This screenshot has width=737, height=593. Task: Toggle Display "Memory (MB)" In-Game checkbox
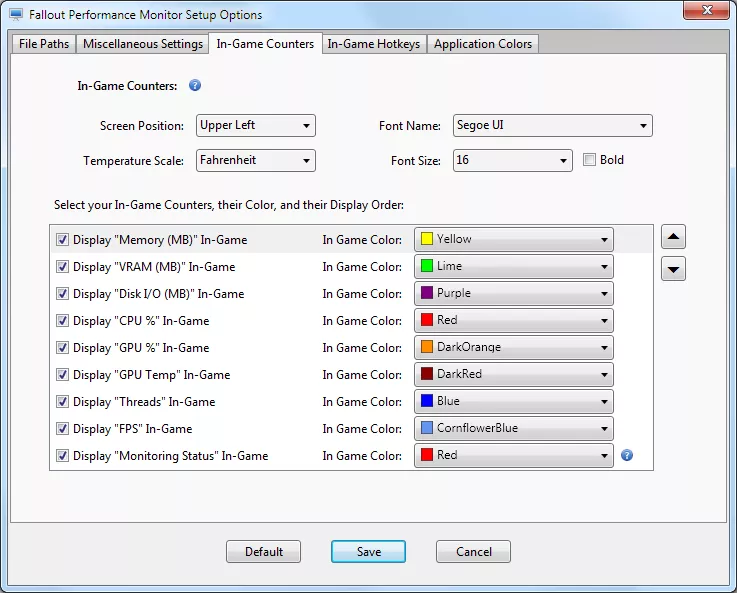[x=62, y=240]
